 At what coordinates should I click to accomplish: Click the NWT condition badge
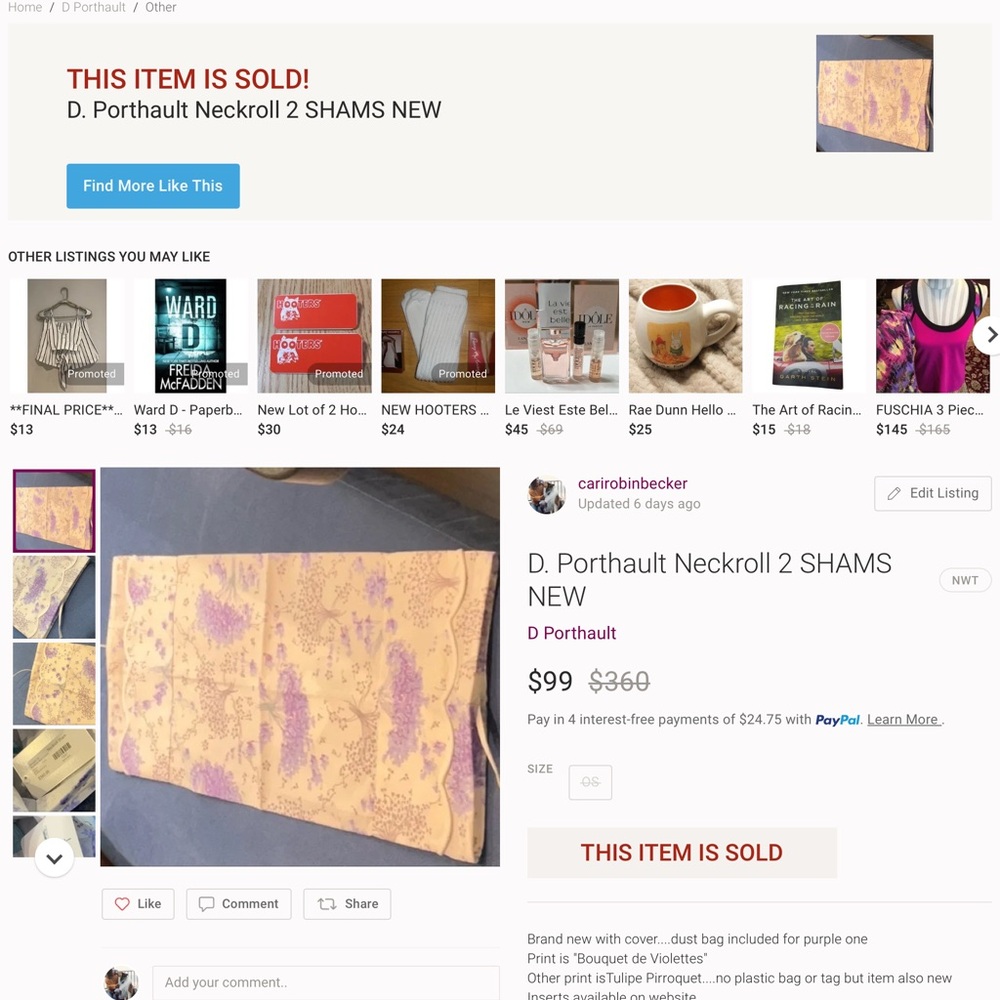[964, 580]
